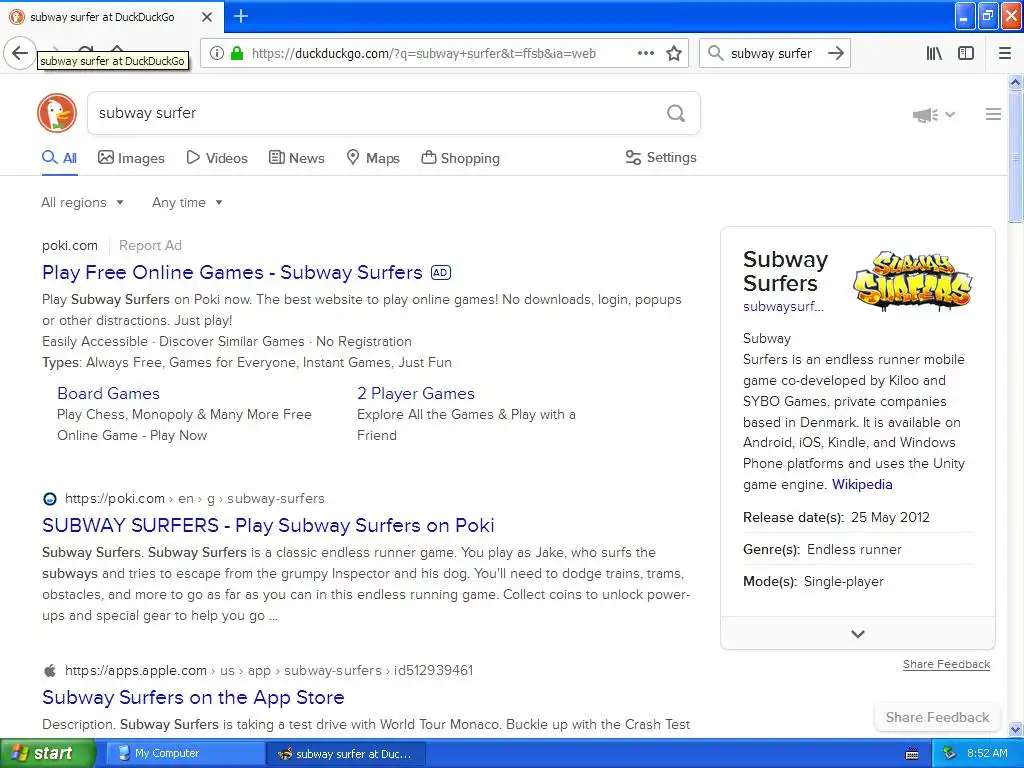Click underlined Share Feedback link below panel
Image resolution: width=1024 pixels, height=768 pixels.
(x=946, y=664)
